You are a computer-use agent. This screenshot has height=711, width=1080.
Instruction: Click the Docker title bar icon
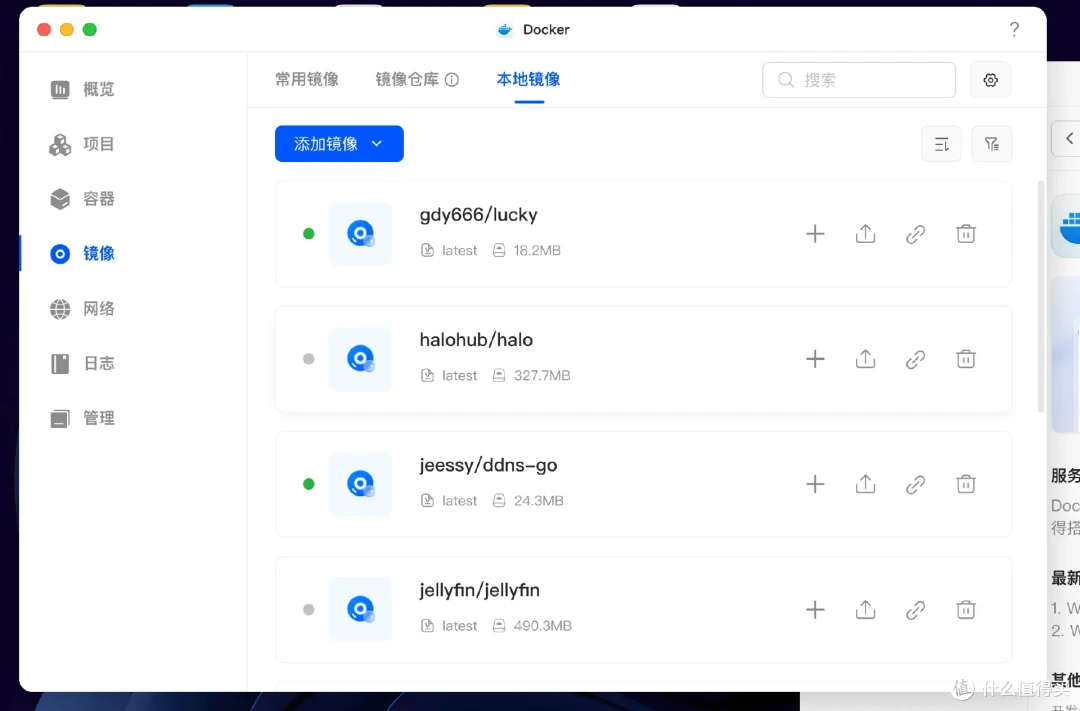point(505,30)
